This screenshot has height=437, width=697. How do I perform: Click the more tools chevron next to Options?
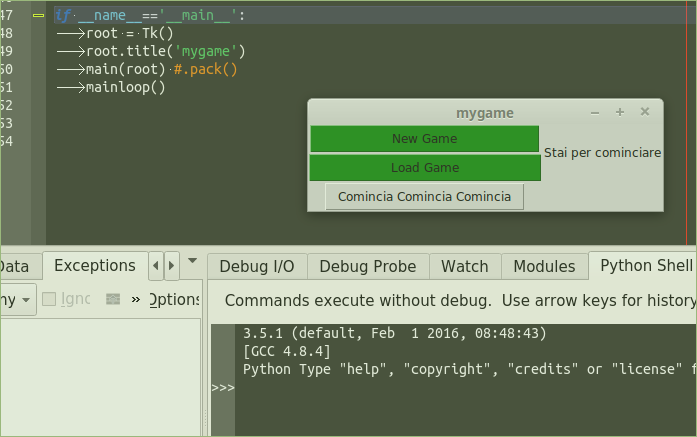pos(135,299)
